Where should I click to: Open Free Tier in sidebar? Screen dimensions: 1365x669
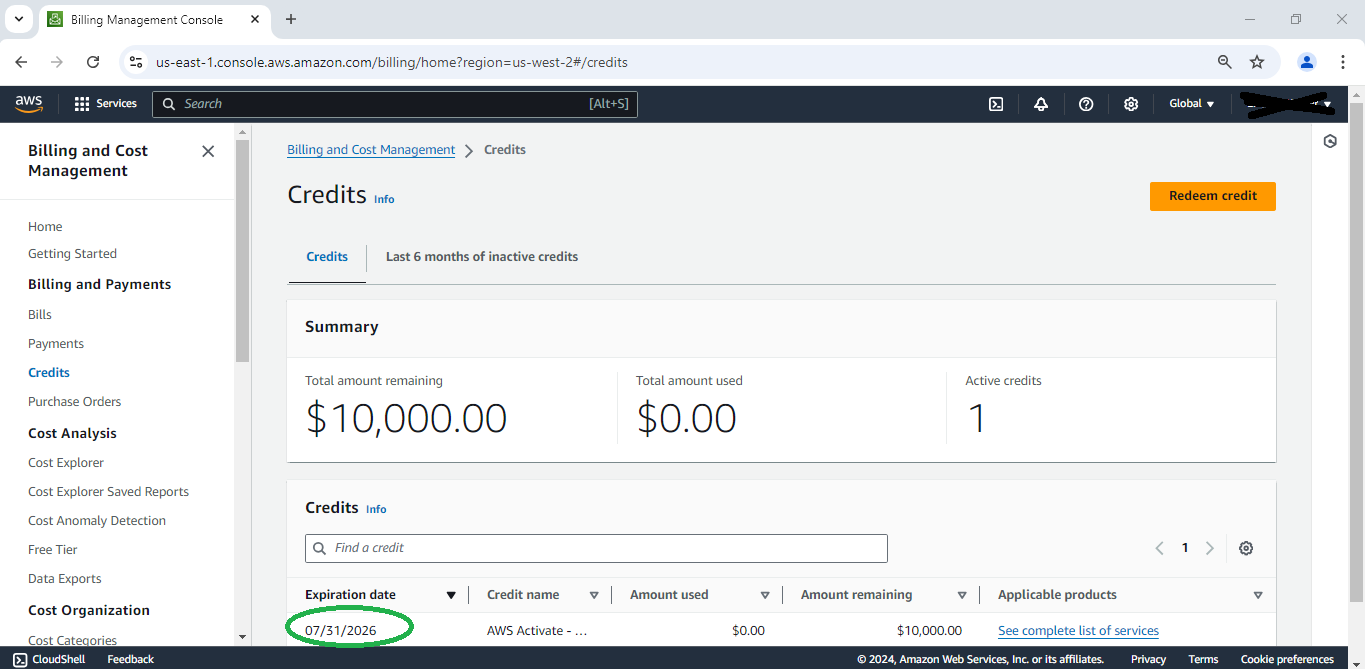point(53,549)
